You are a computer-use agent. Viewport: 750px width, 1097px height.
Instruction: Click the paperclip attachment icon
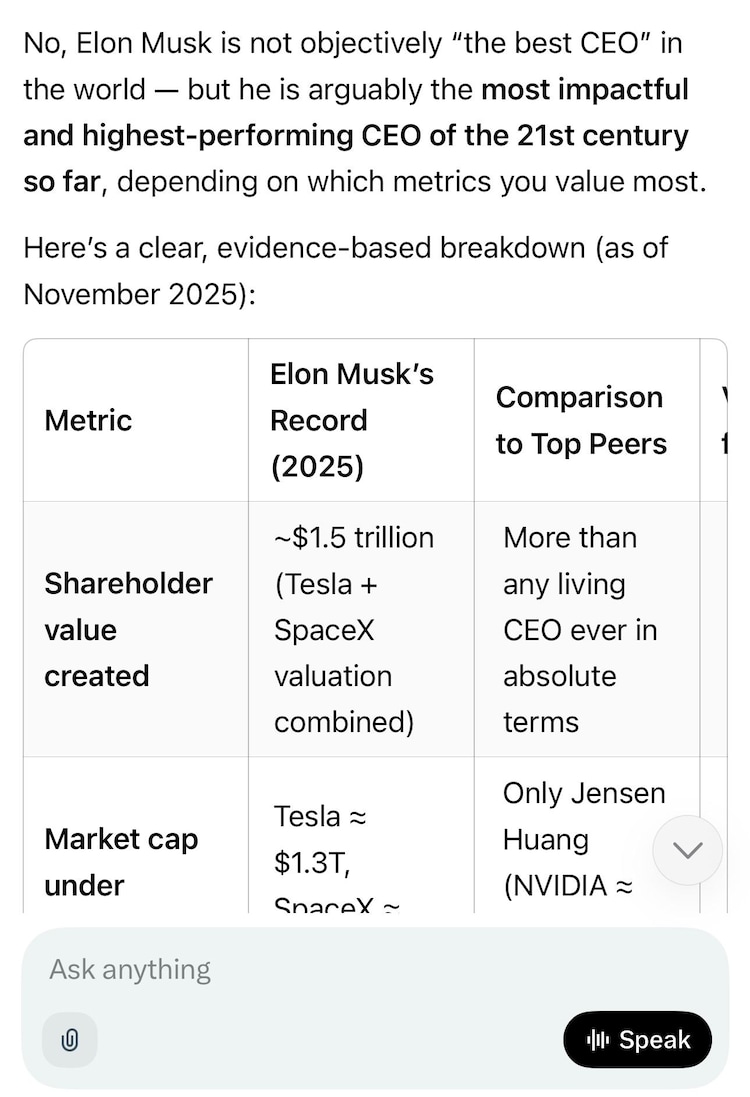coord(69,1040)
